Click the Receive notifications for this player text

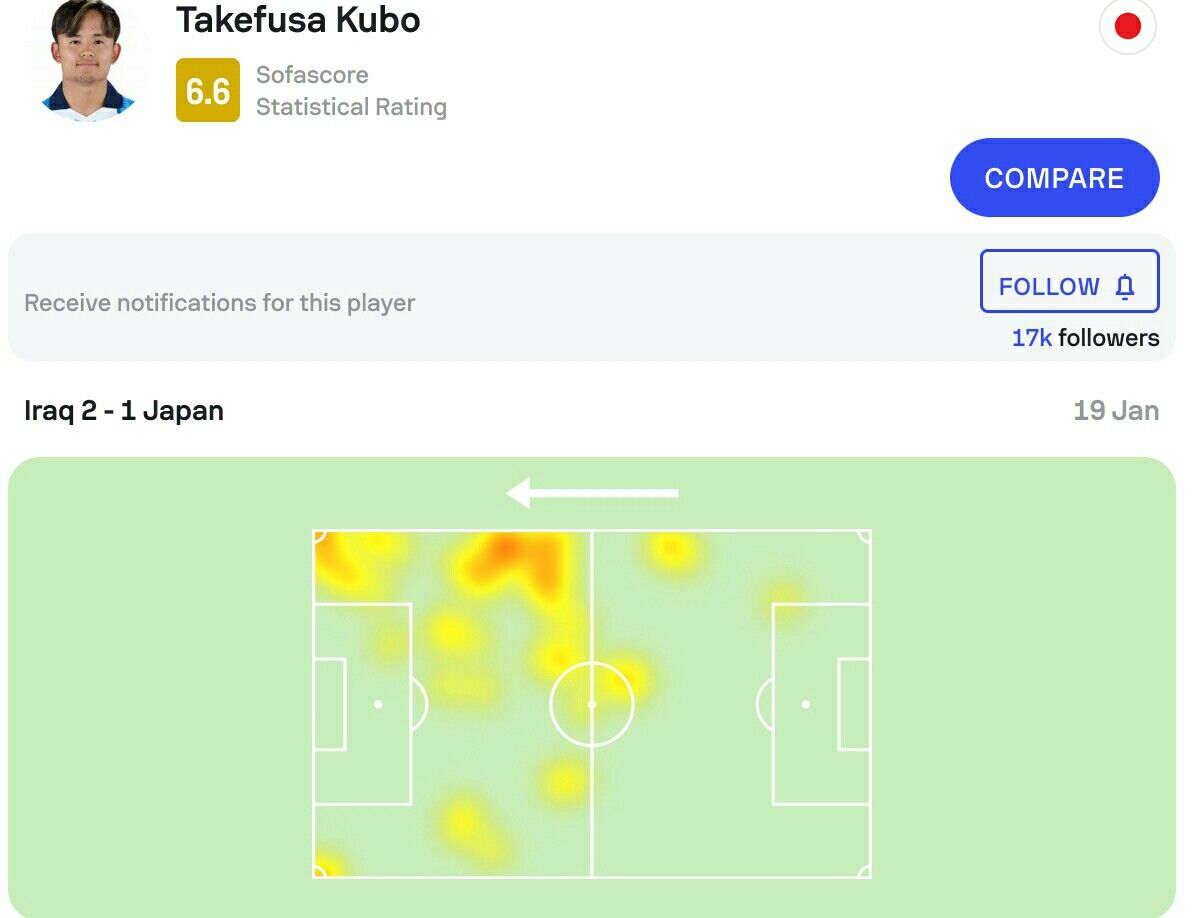pyautogui.click(x=220, y=302)
